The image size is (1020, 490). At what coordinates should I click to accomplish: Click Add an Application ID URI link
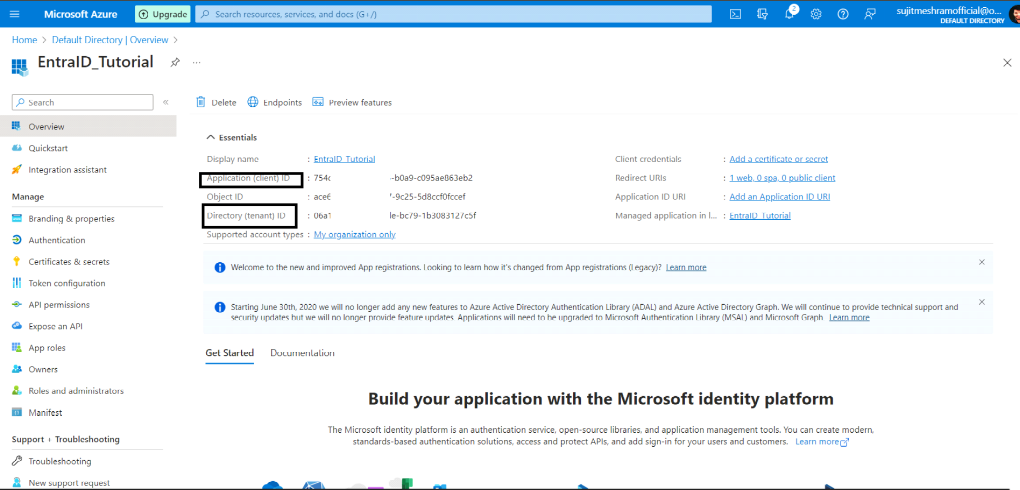pyautogui.click(x=779, y=197)
